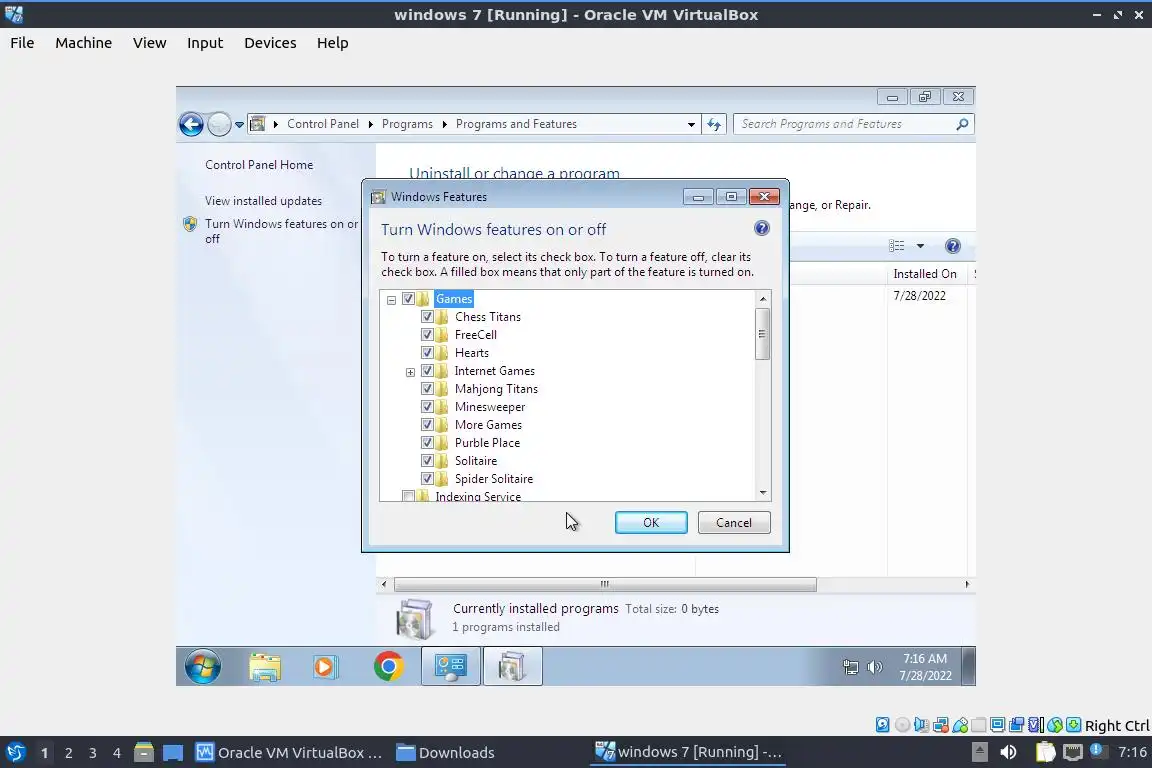Uncheck the Mahjong Titans checkbox

(x=427, y=389)
